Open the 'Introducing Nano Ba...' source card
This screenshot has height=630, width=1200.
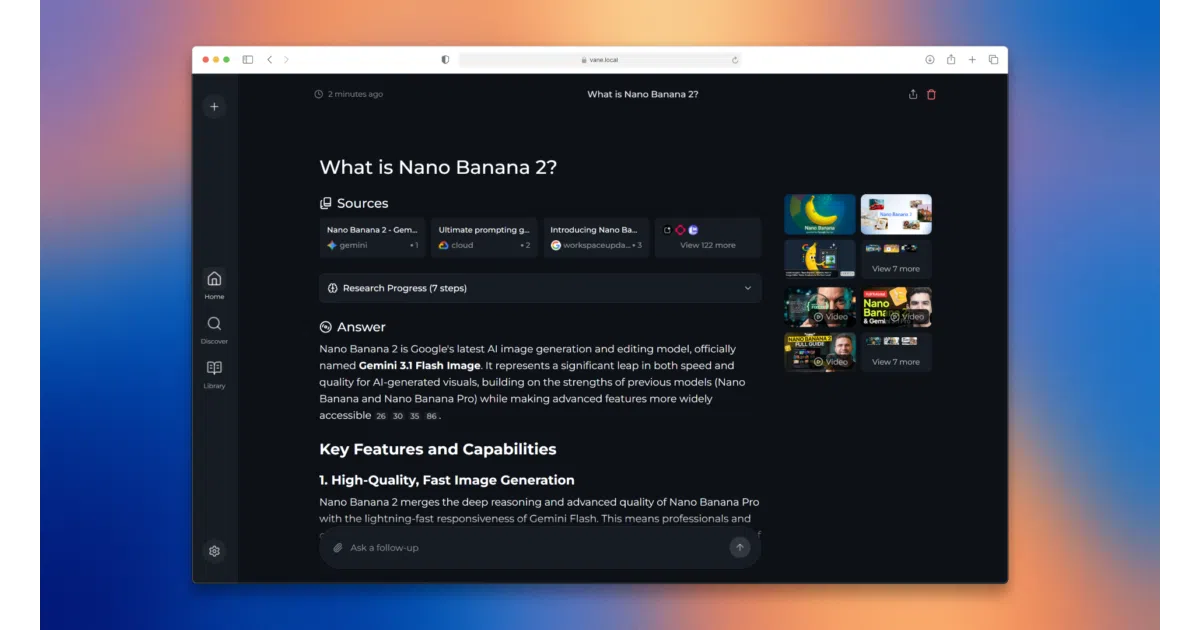(596, 238)
